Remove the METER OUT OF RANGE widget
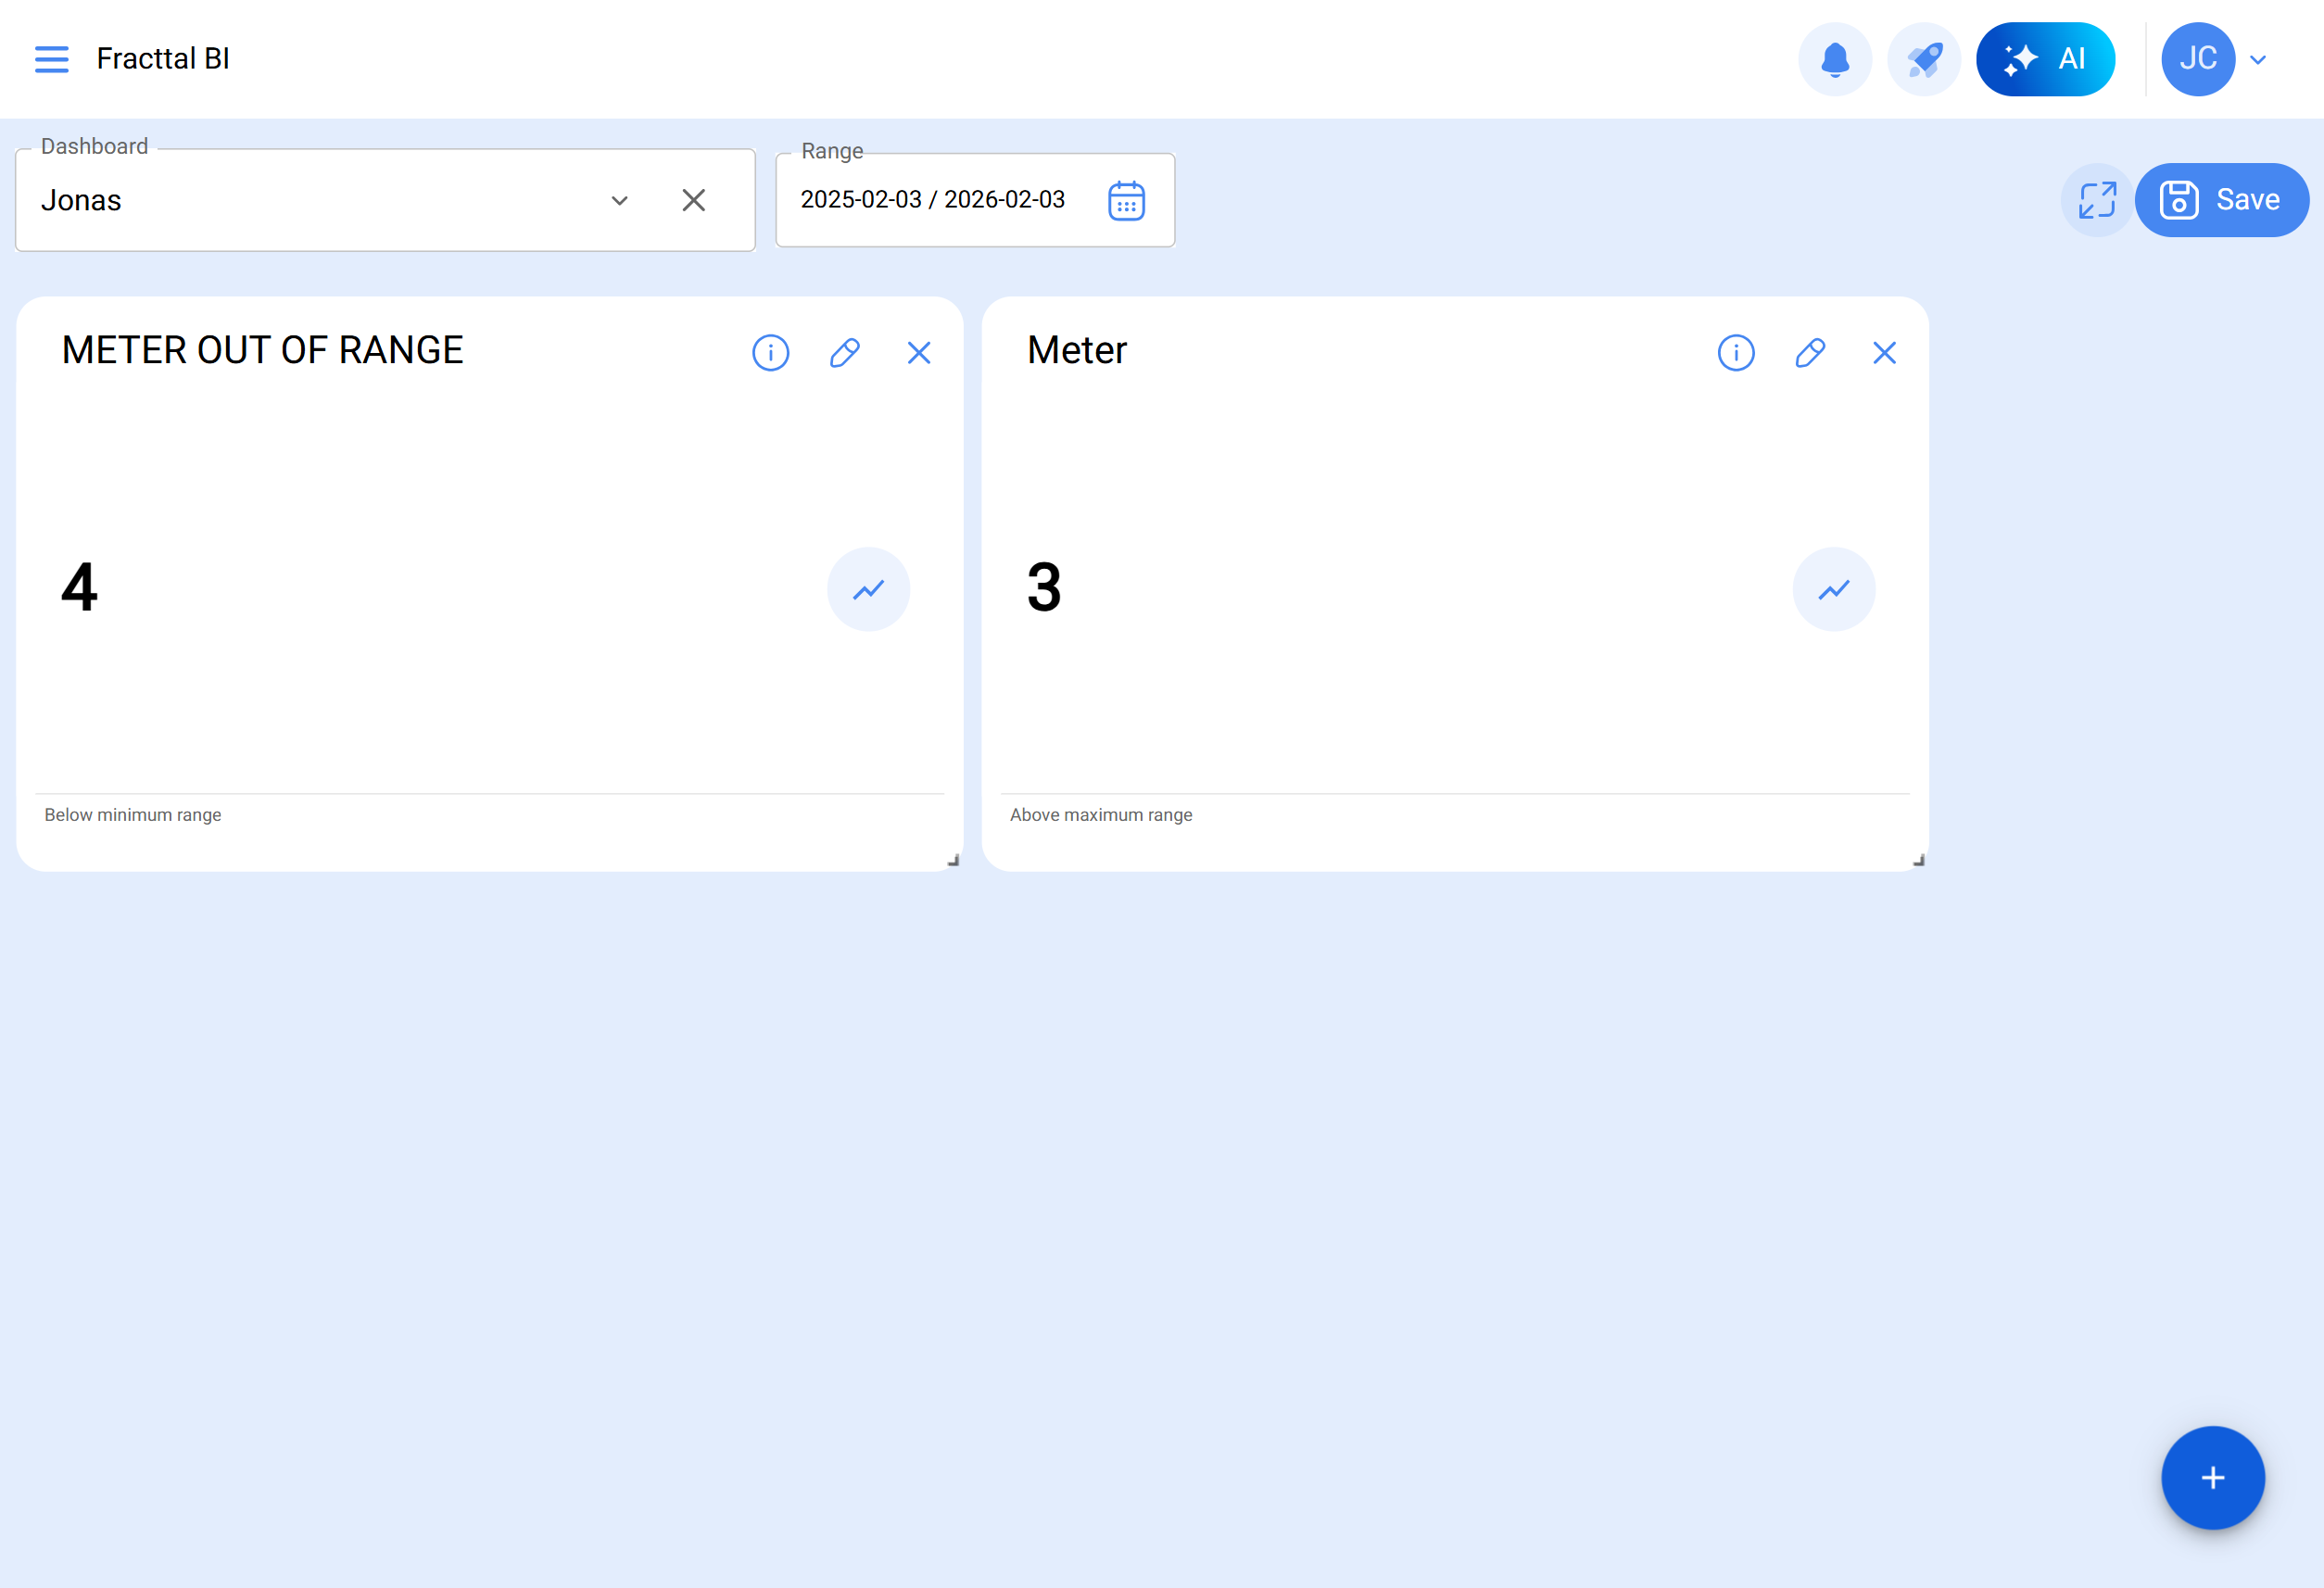This screenshot has width=2324, height=1588. click(918, 353)
